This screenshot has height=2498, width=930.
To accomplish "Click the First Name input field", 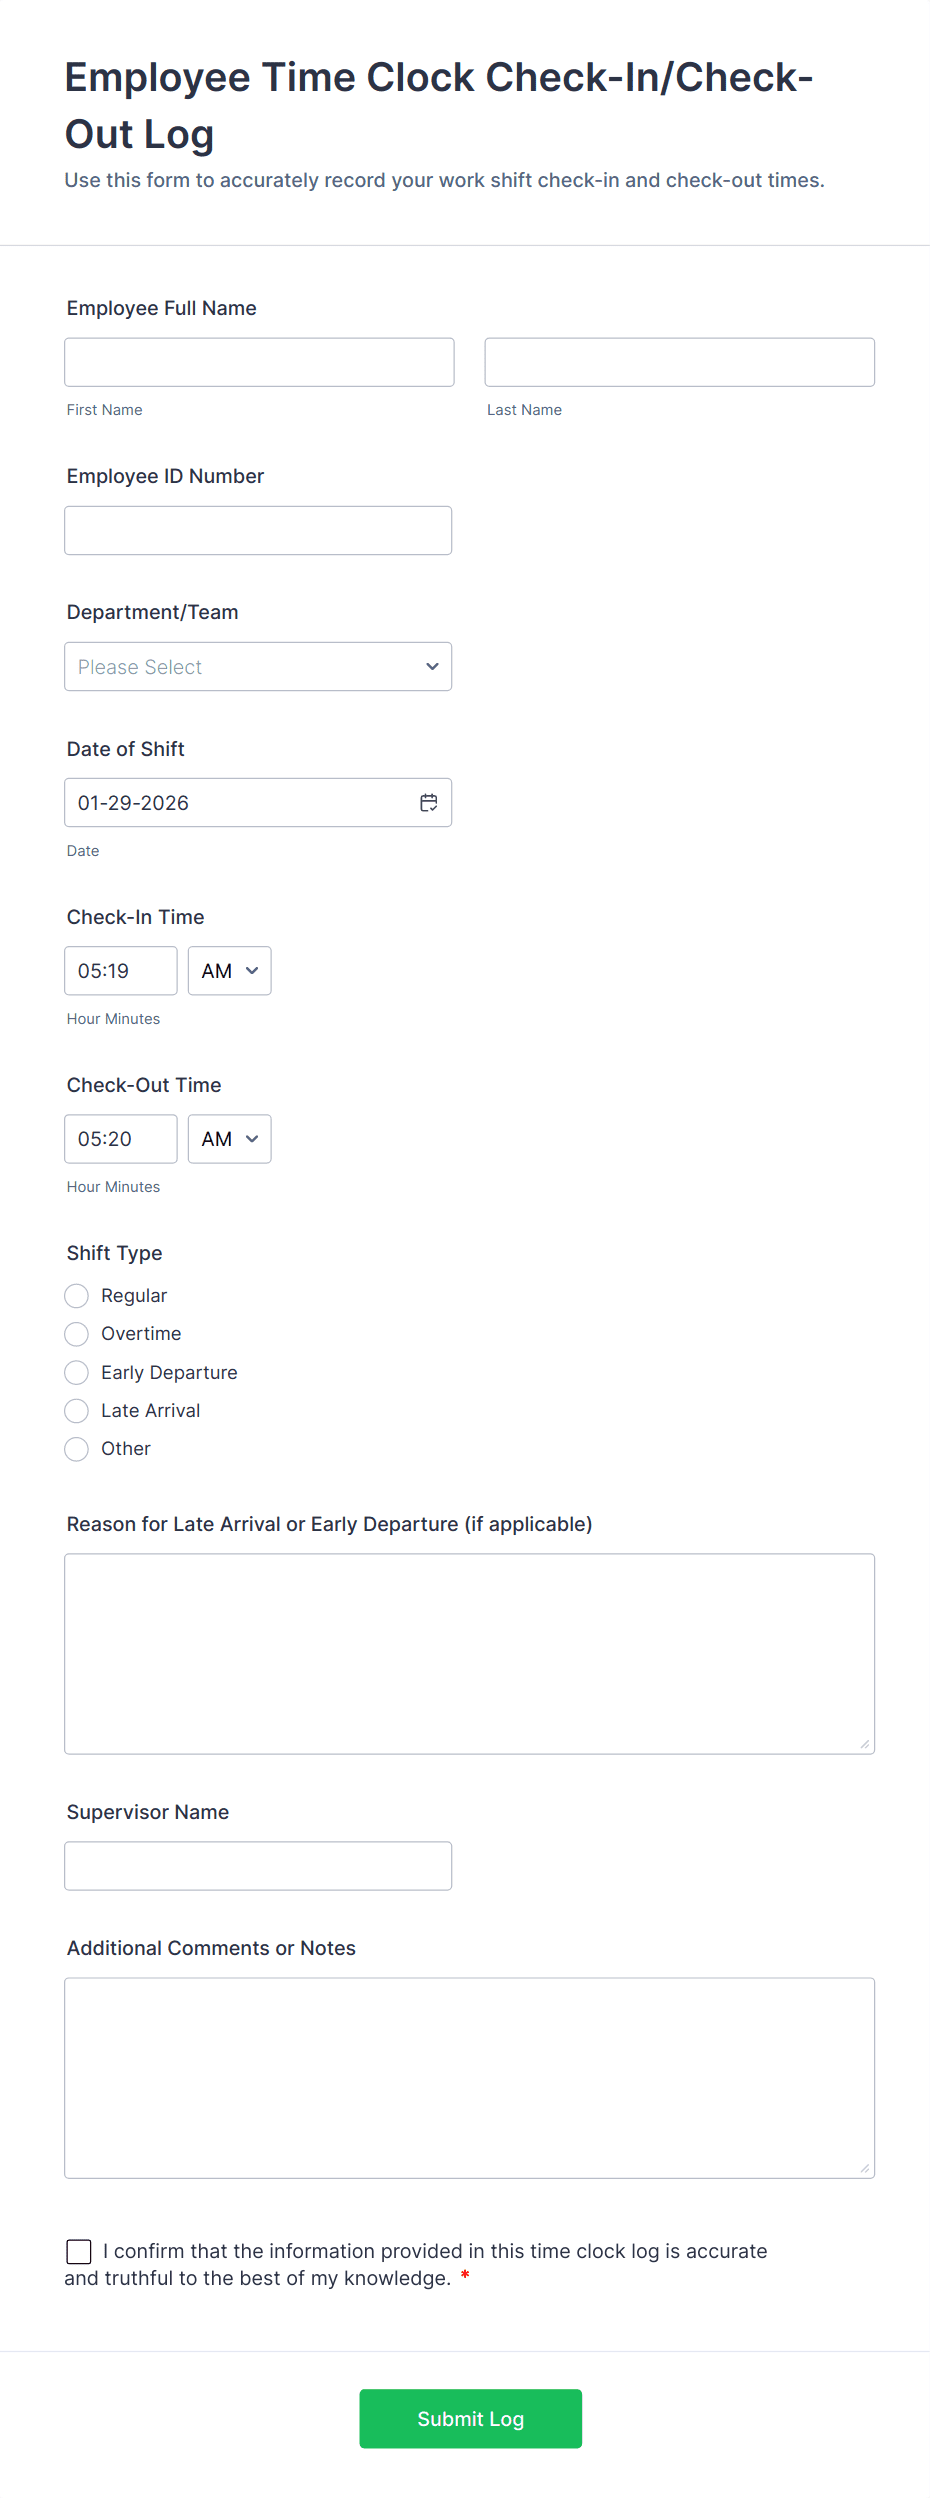I will pyautogui.click(x=258, y=361).
